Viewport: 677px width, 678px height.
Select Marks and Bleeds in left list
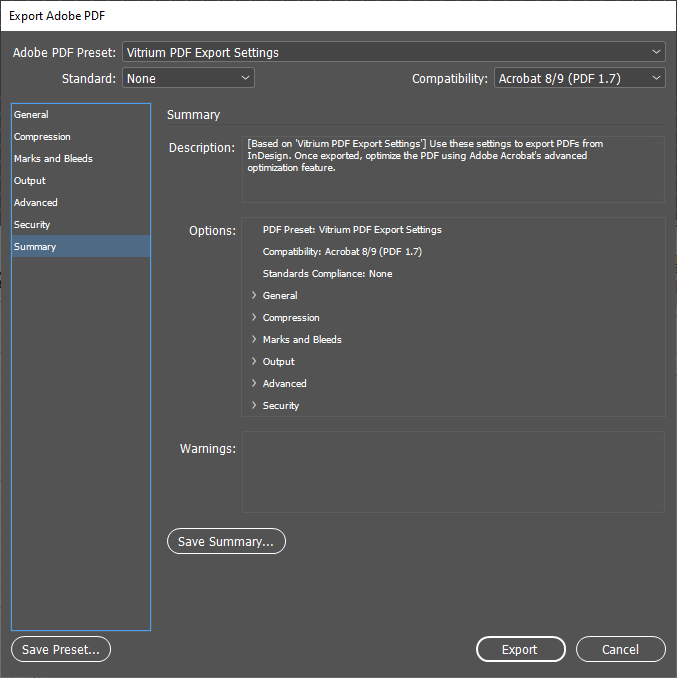81,159
